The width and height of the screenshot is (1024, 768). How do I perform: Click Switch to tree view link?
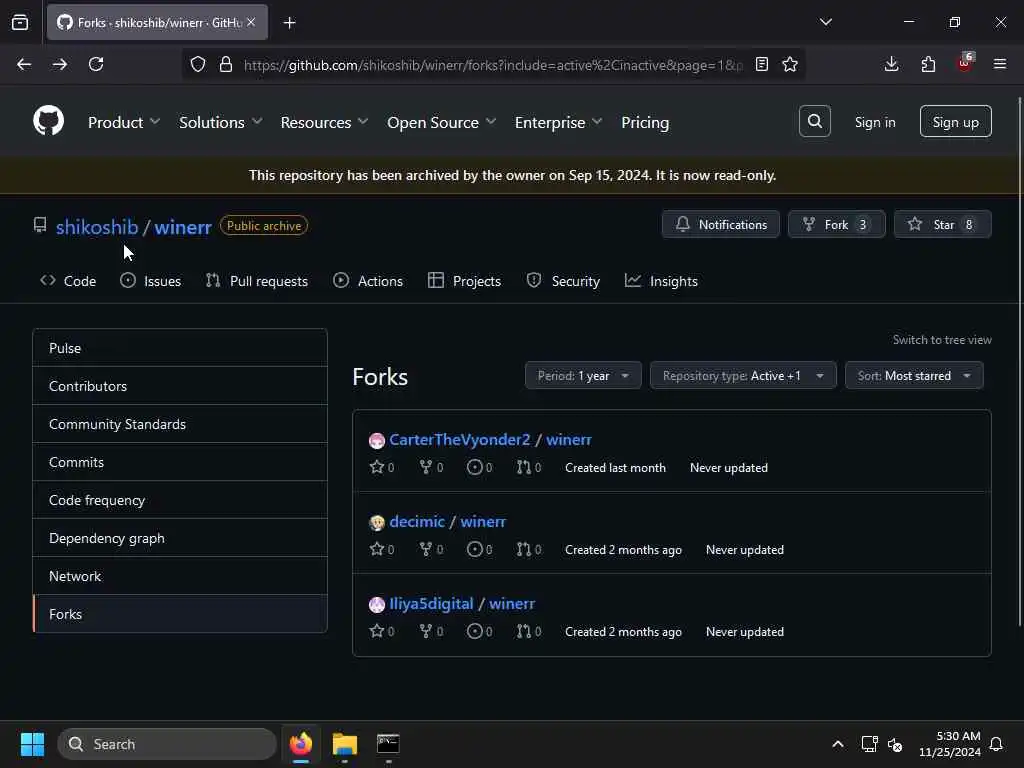pos(942,340)
